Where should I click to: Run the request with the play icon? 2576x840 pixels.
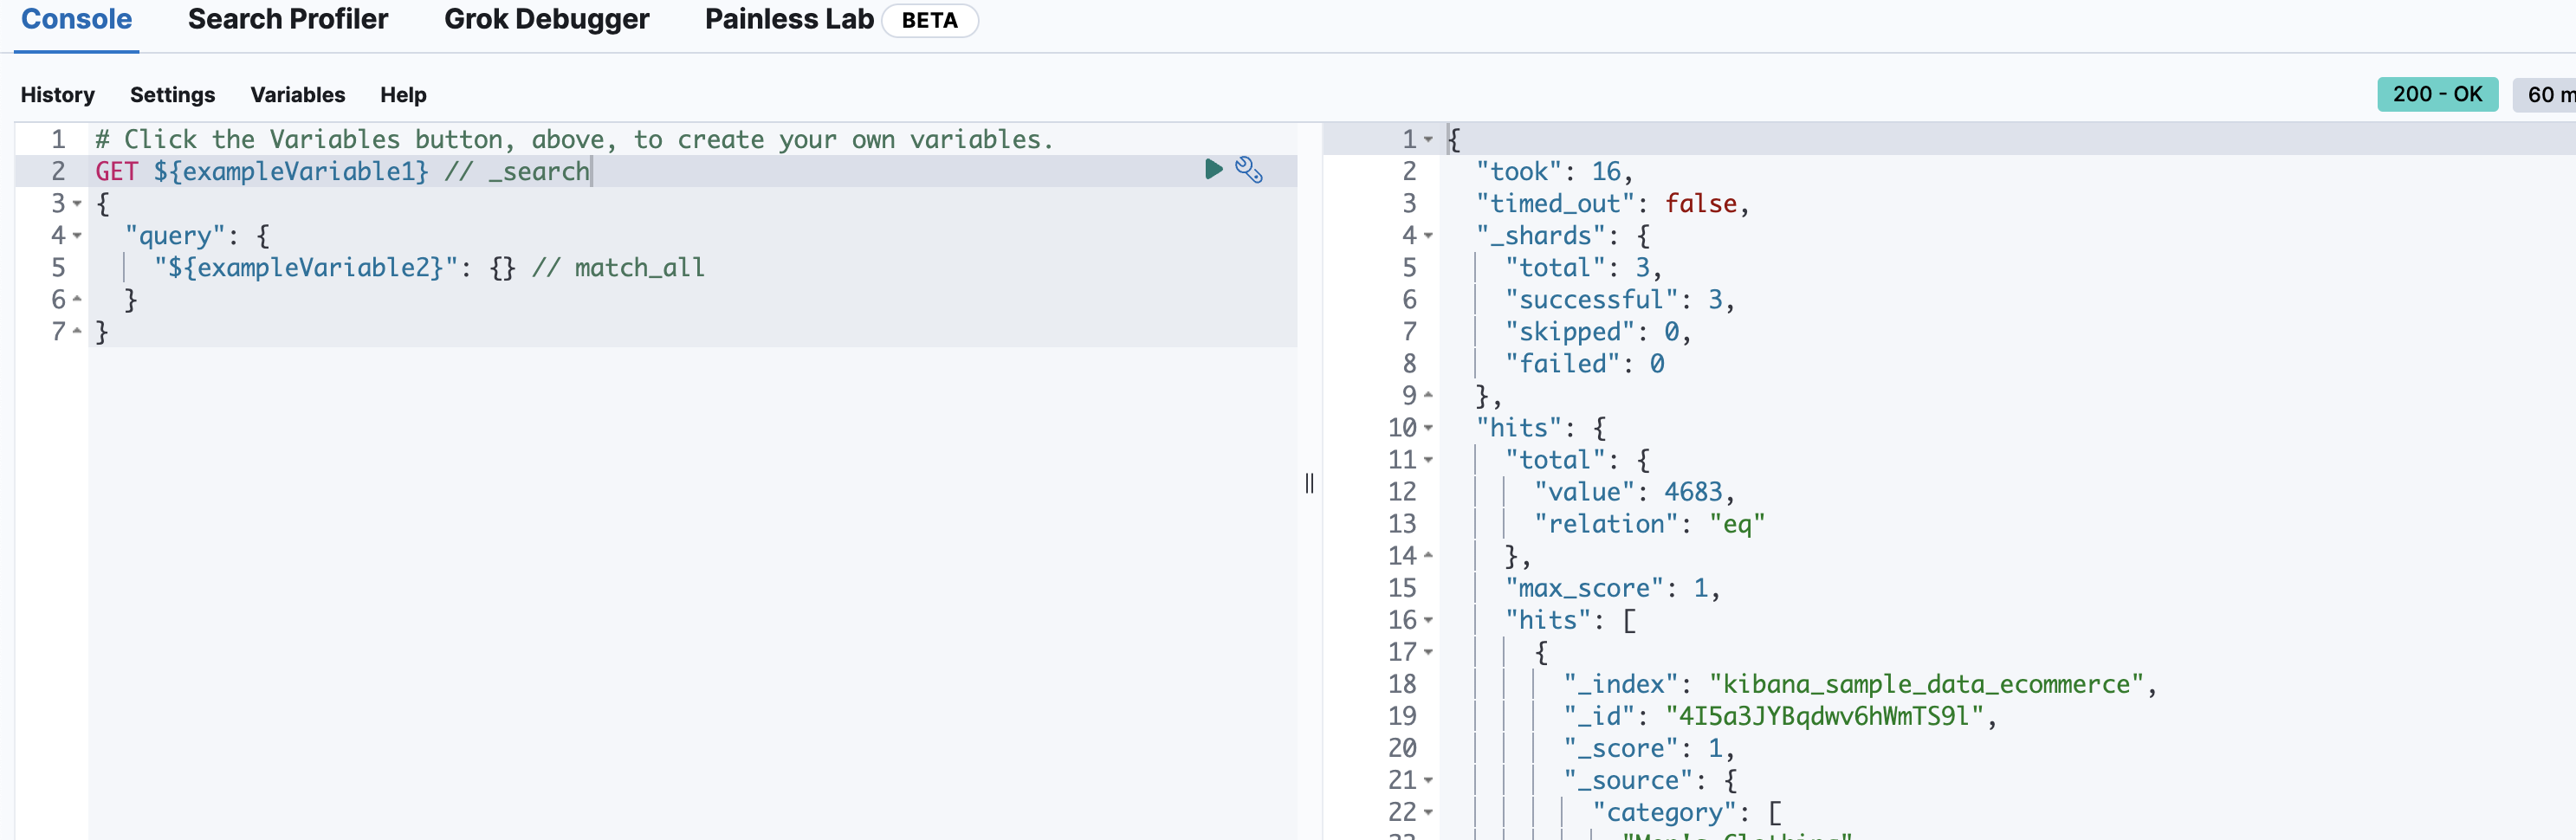1213,169
